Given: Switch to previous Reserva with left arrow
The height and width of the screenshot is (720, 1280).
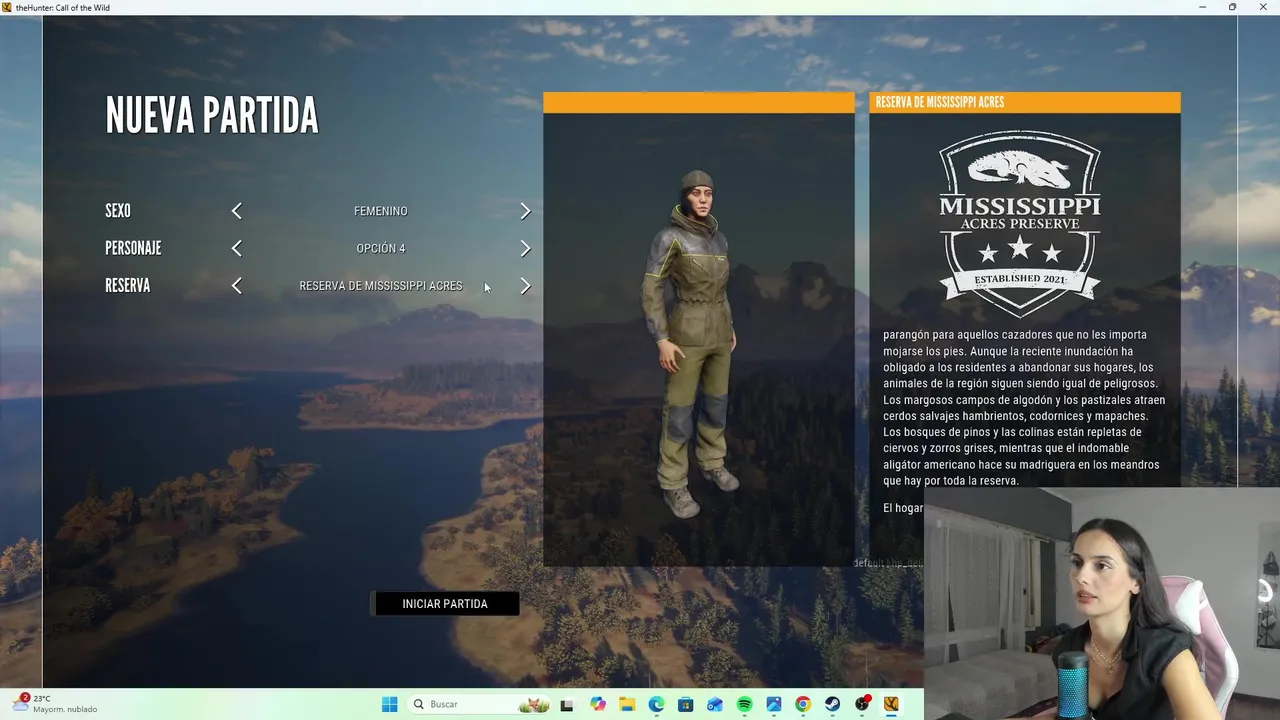Looking at the screenshot, I should (x=236, y=286).
